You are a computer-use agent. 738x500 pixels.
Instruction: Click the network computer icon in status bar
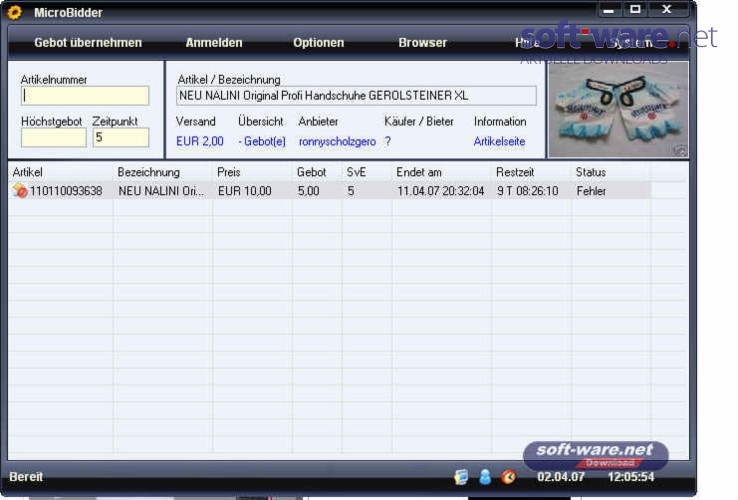tap(461, 477)
